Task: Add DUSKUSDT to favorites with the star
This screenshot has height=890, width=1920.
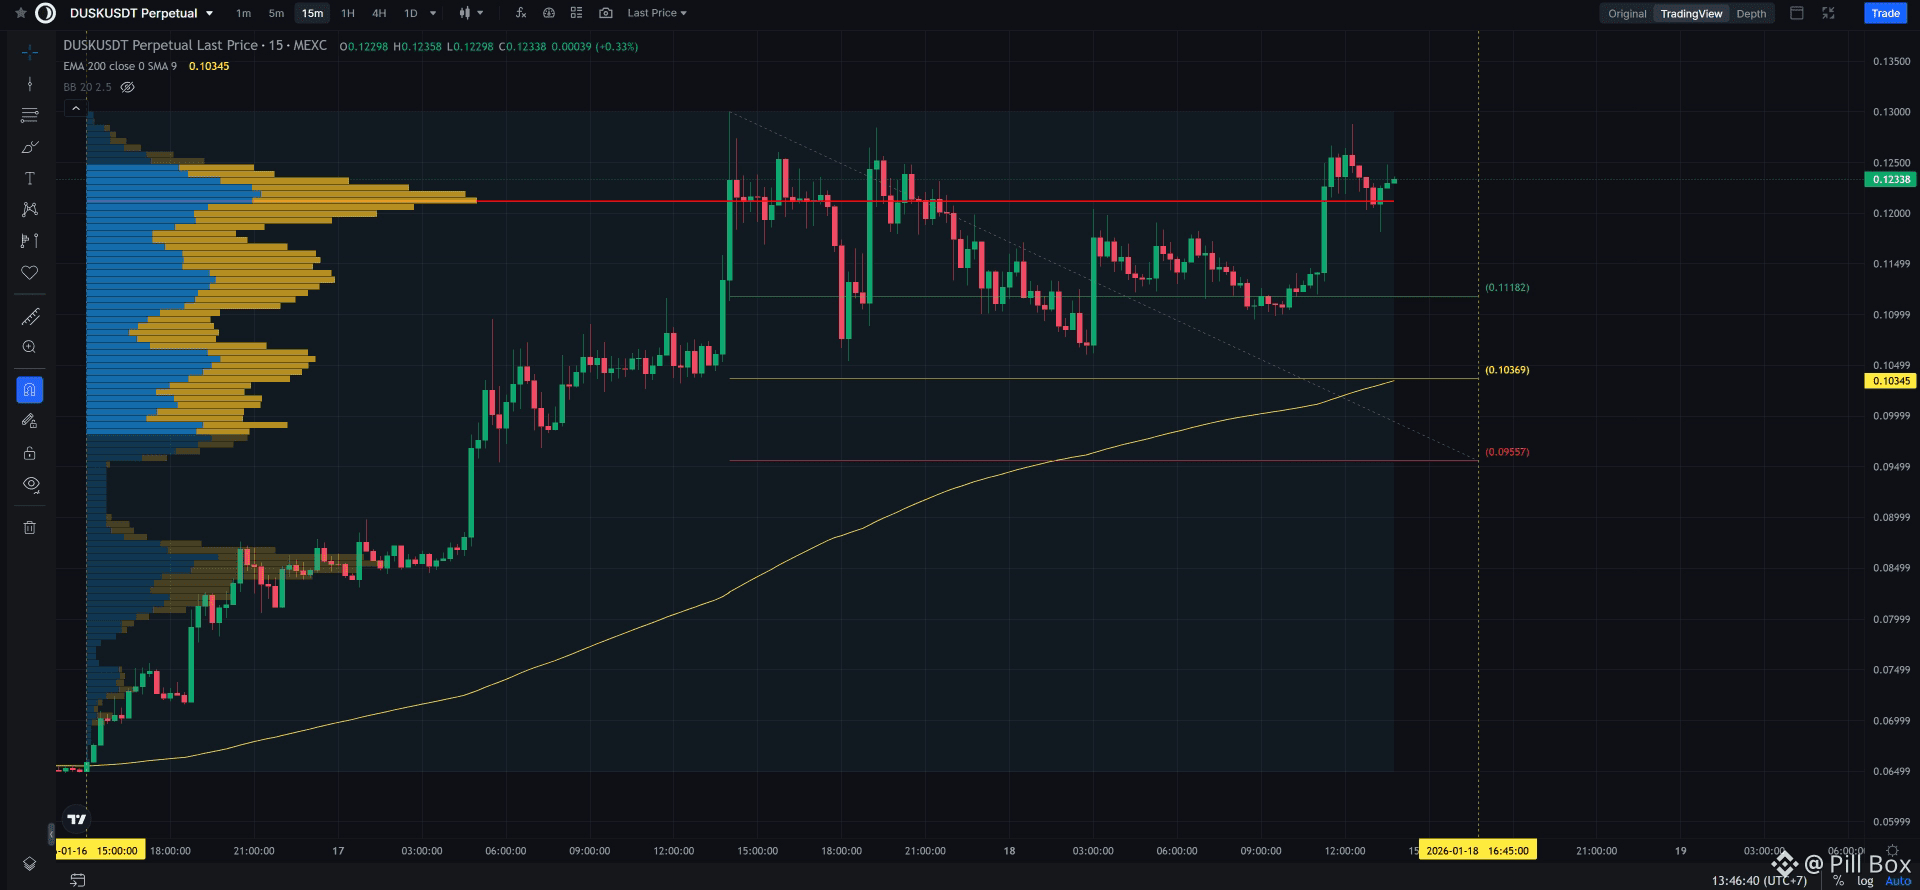Action: pos(20,13)
